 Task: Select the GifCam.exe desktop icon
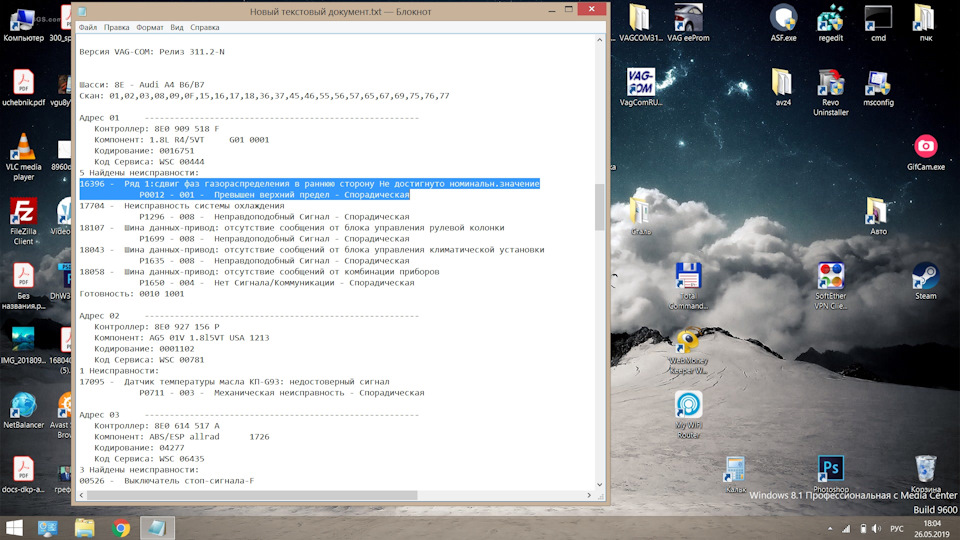coord(925,153)
